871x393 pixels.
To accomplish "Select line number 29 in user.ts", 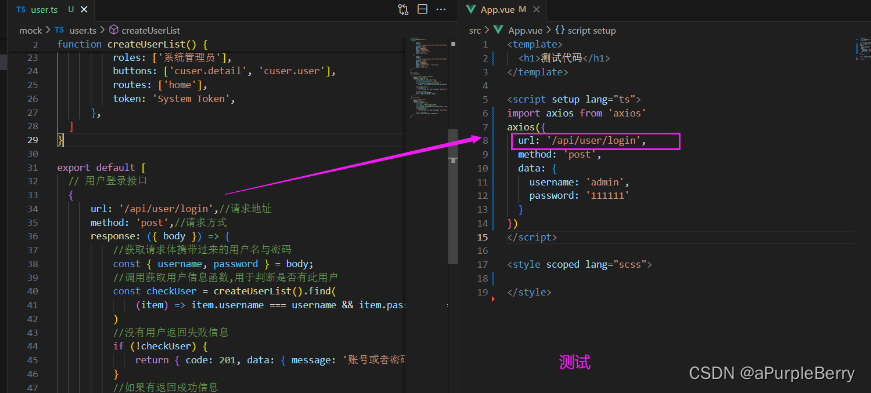I will coord(32,140).
